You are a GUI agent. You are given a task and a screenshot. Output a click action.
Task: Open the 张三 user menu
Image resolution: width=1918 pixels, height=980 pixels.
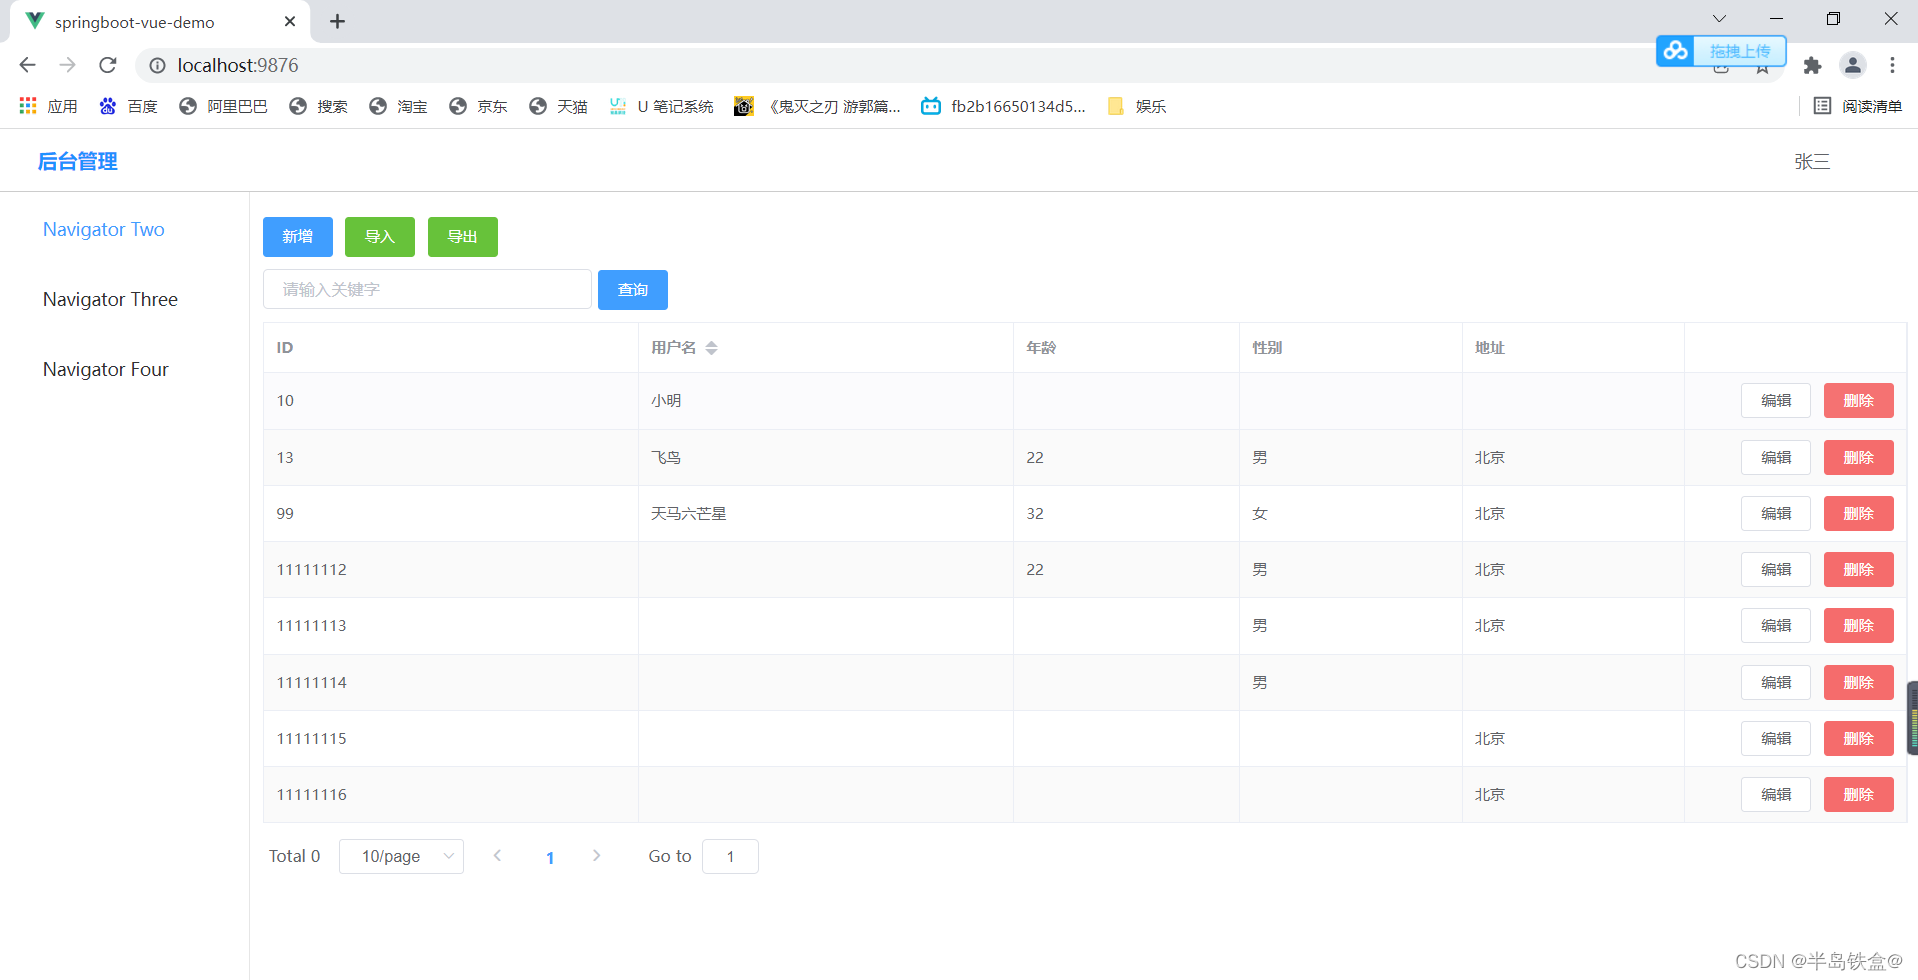pos(1812,161)
